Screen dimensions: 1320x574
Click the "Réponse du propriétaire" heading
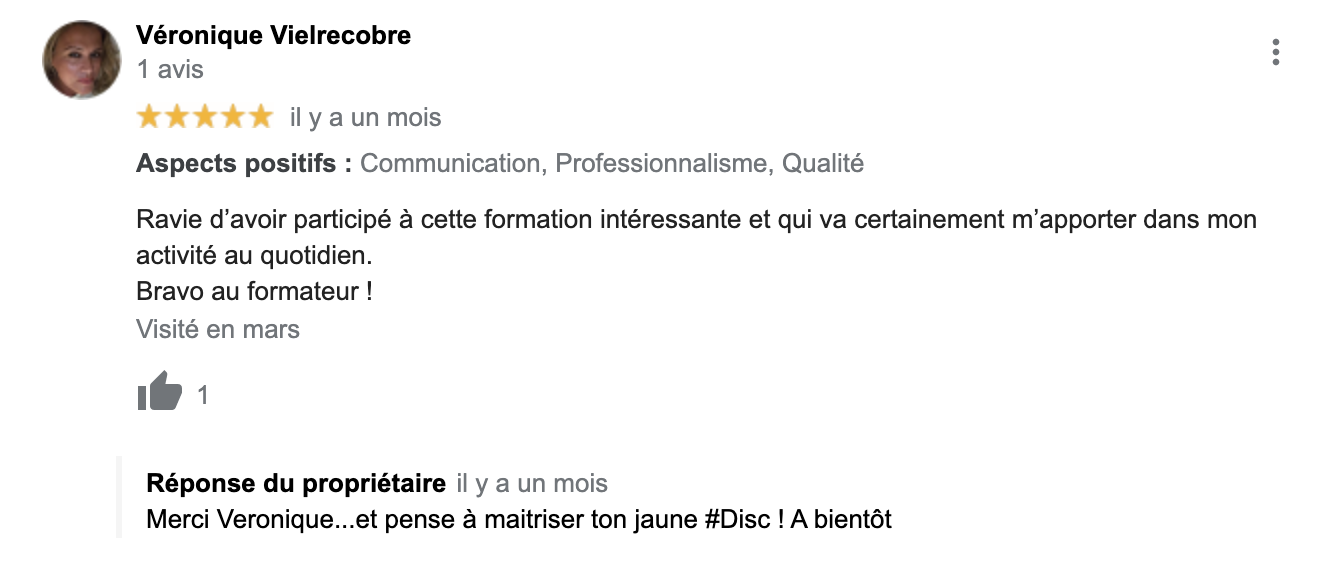pyautogui.click(x=296, y=484)
